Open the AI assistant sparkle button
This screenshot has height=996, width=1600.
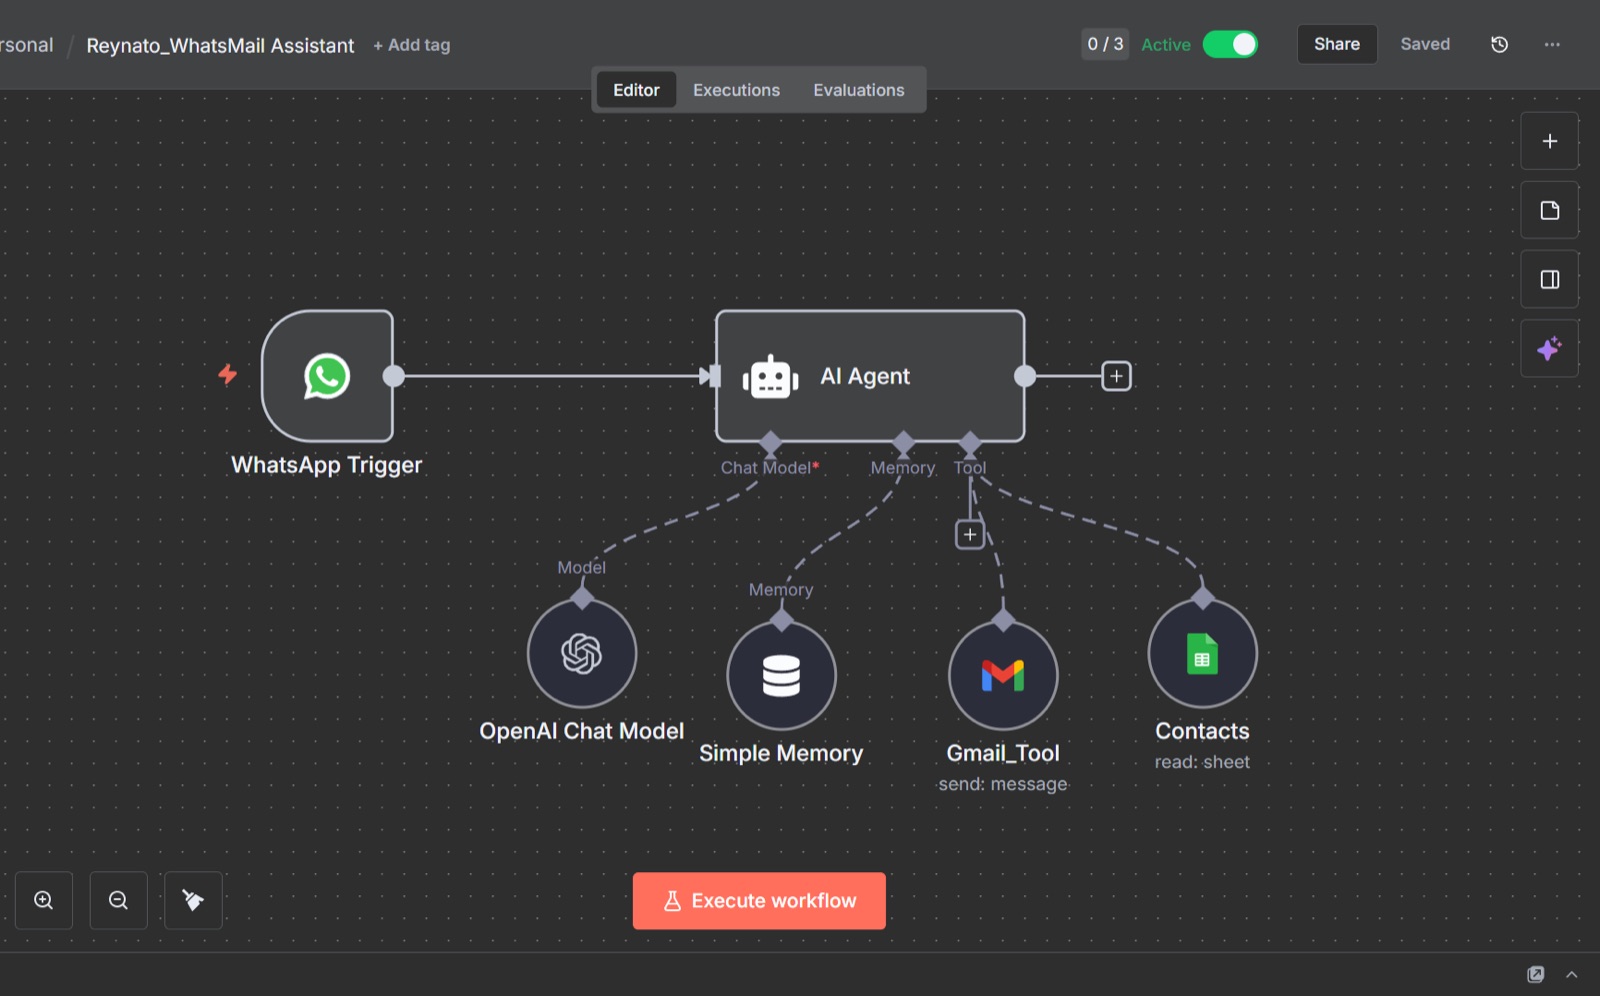1549,348
